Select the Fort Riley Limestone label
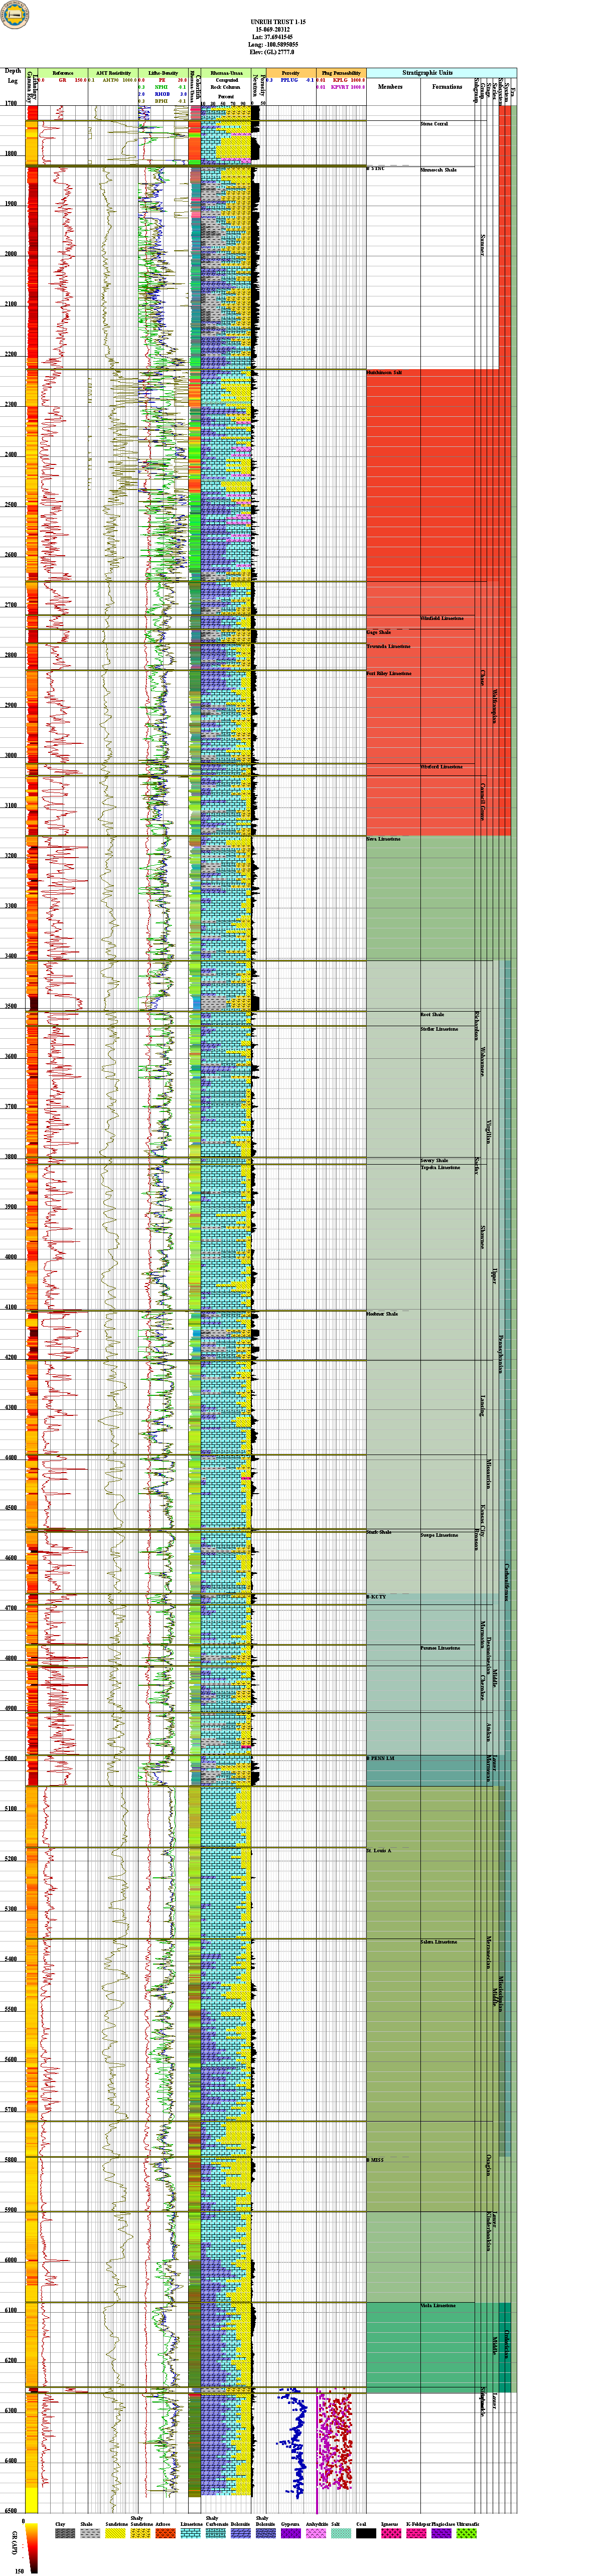The width and height of the screenshot is (592, 2576). 389,673
